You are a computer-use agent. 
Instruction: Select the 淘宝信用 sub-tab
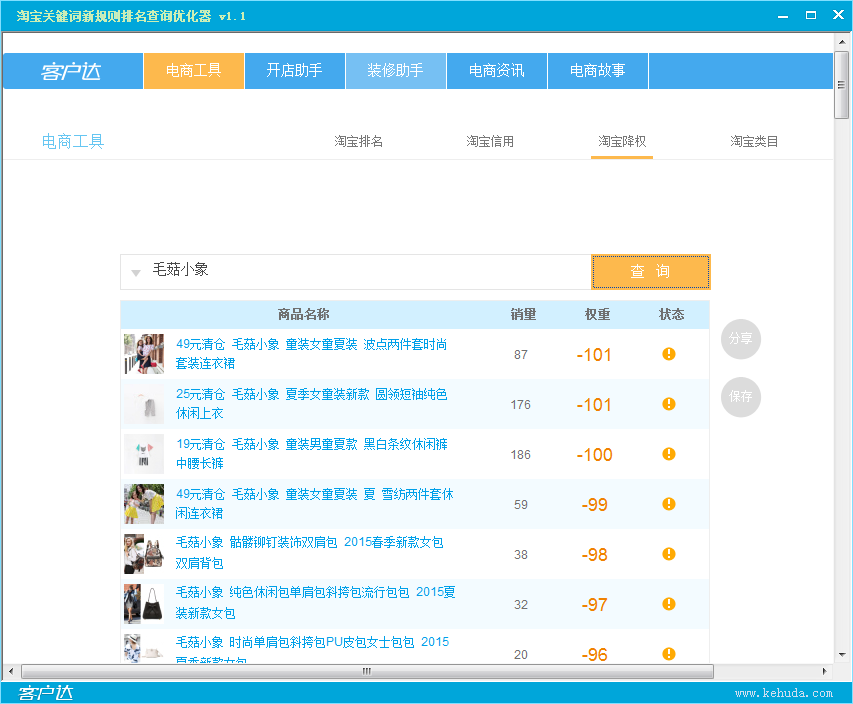[x=490, y=141]
